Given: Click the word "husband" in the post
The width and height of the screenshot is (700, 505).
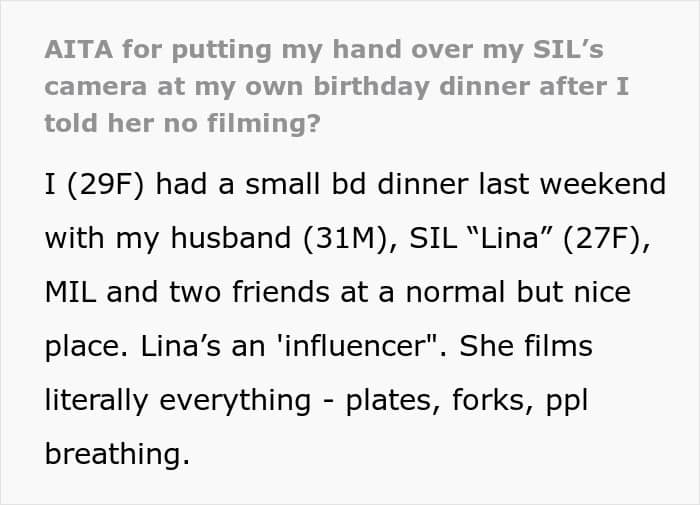Looking at the screenshot, I should pos(201,241).
